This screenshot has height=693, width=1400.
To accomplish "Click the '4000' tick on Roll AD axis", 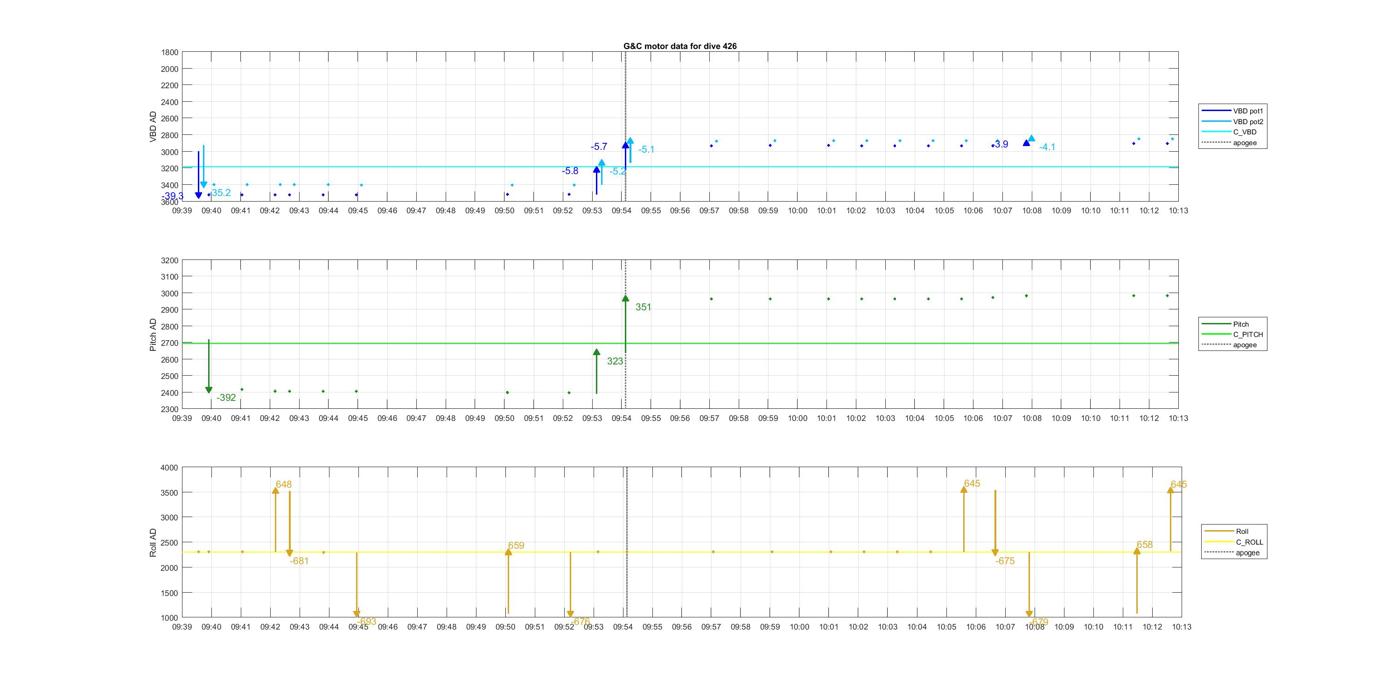I will tap(169, 468).
